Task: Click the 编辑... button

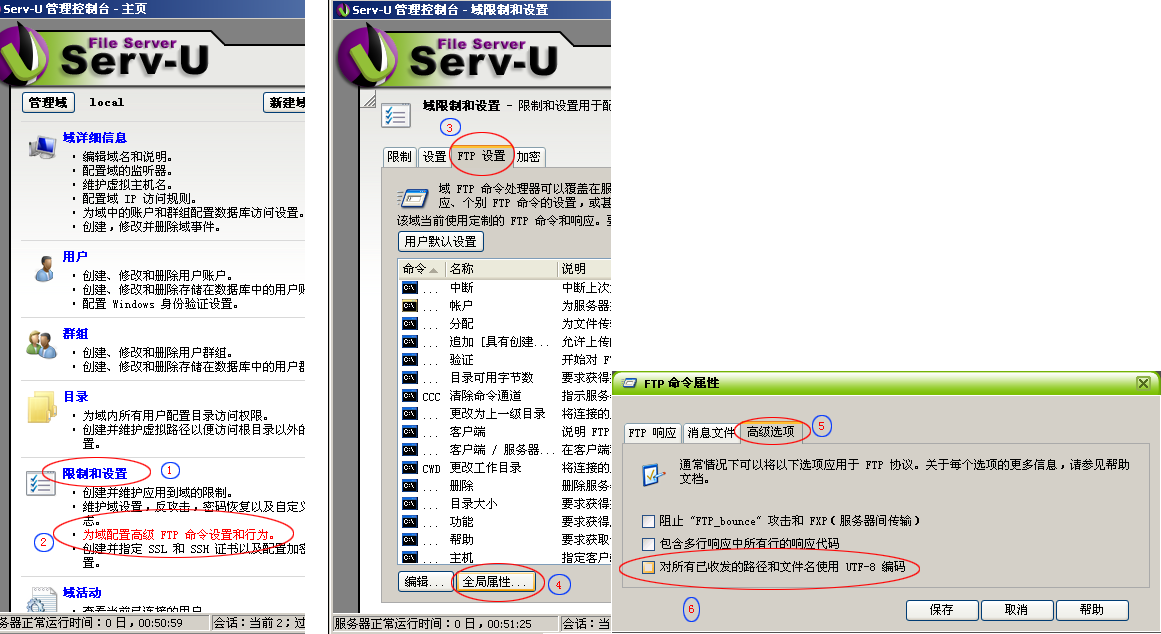Action: tap(425, 582)
